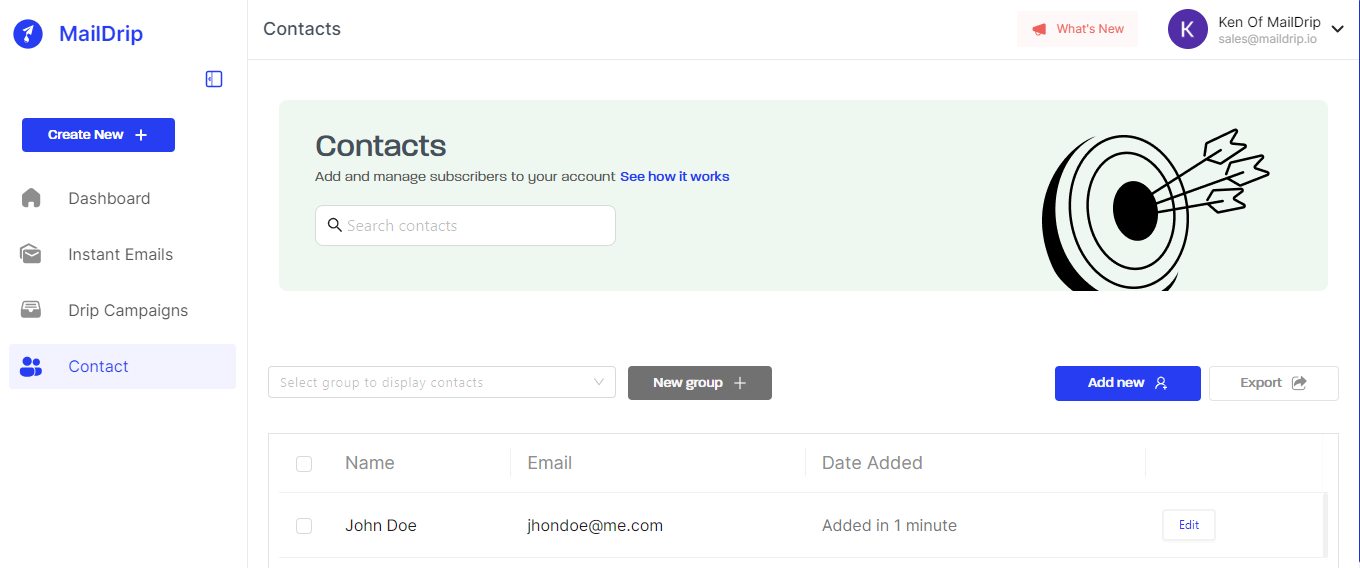Check the select-all checkbox in table header
The image size is (1360, 568).
(304, 464)
